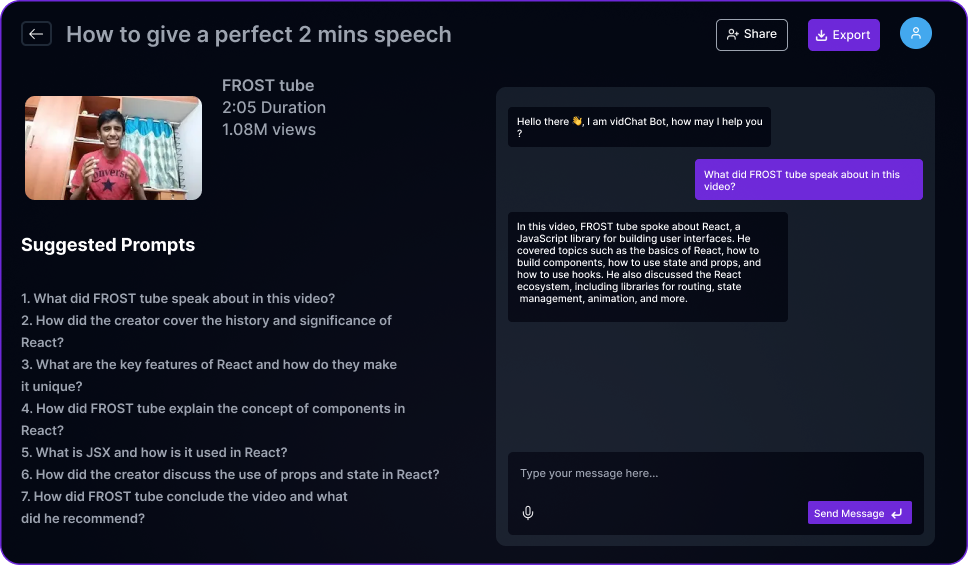Open the user profile avatar
The height and width of the screenshot is (565, 968).
(916, 33)
